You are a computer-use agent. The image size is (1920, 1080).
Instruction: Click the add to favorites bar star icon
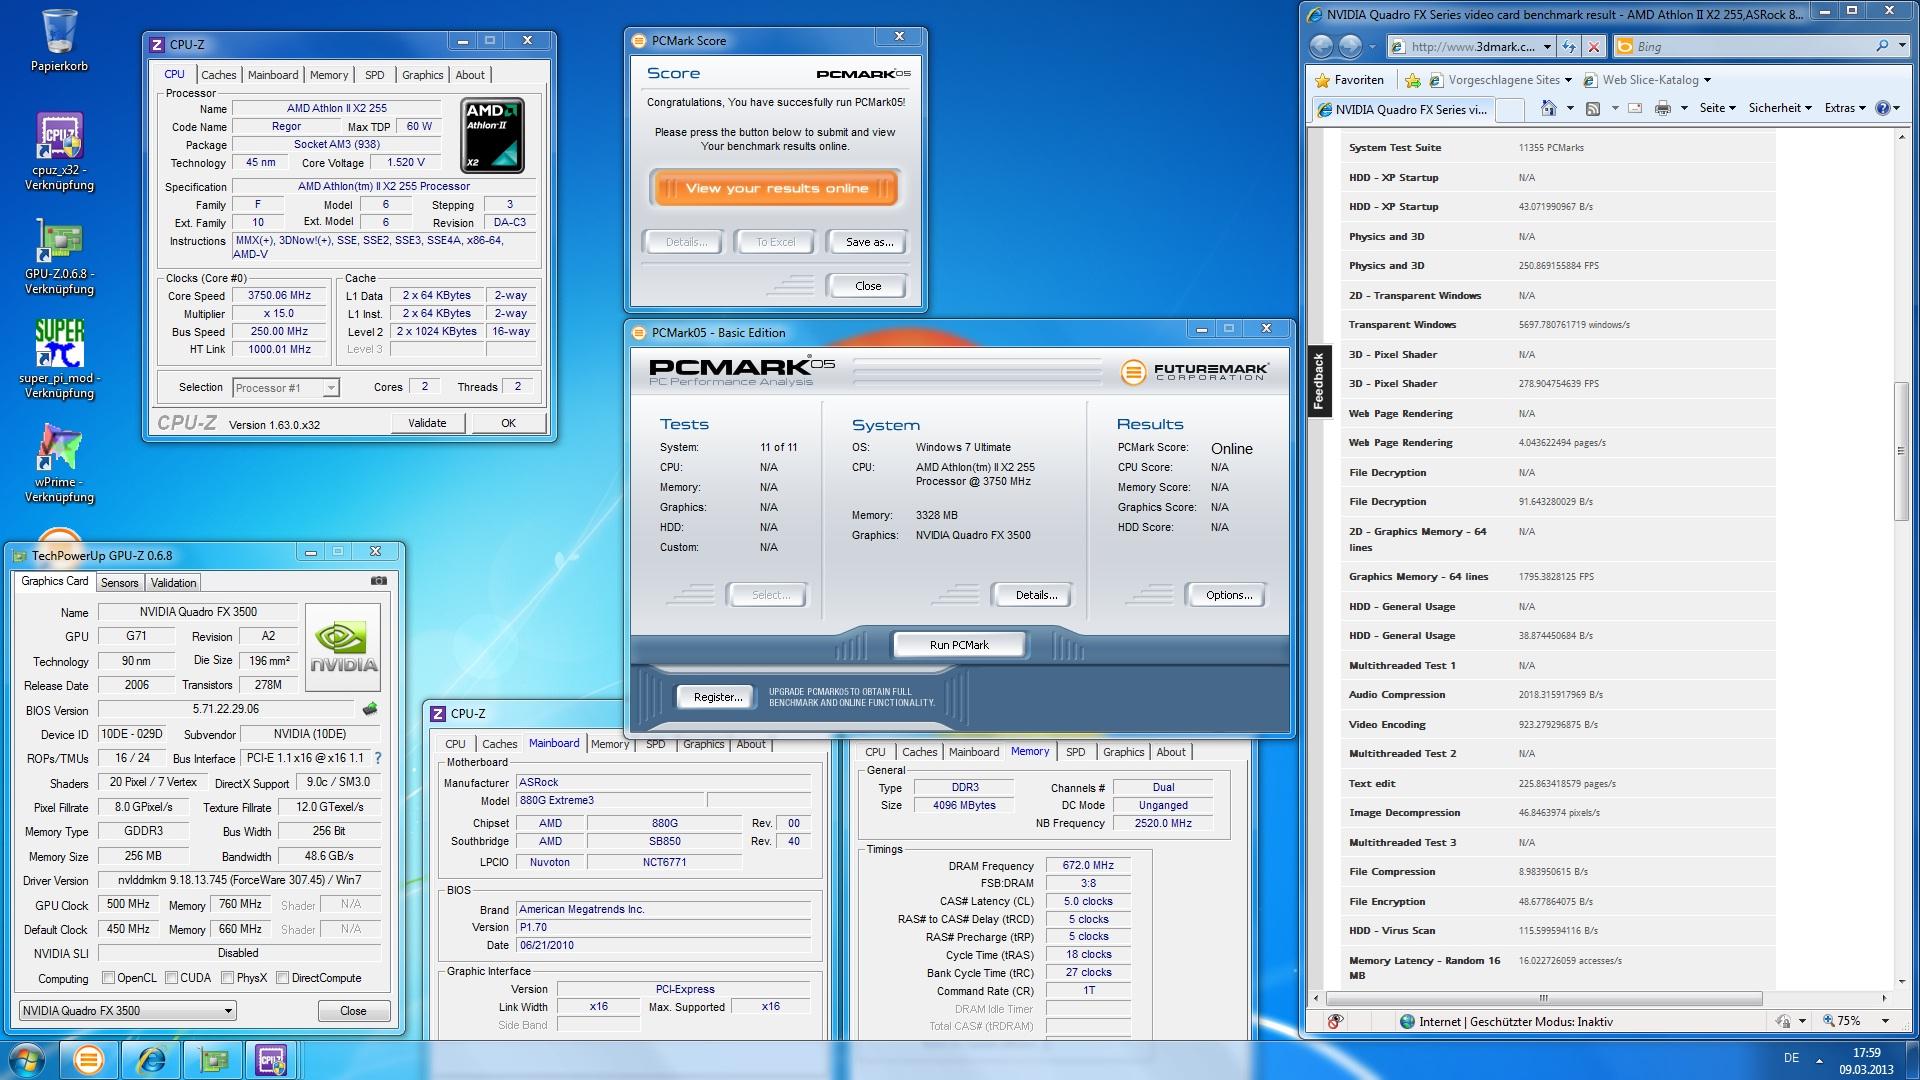[1412, 80]
